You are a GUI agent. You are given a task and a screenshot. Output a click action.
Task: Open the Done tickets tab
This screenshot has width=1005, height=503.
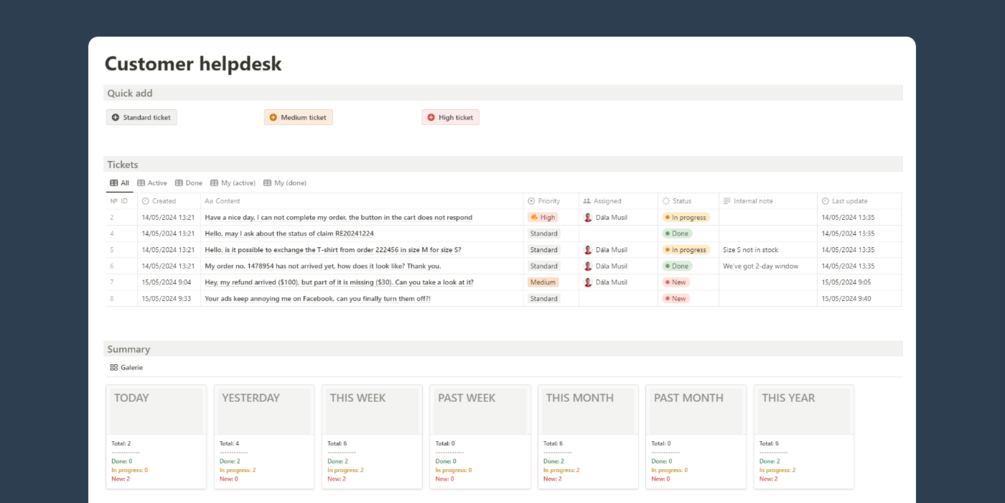click(188, 183)
